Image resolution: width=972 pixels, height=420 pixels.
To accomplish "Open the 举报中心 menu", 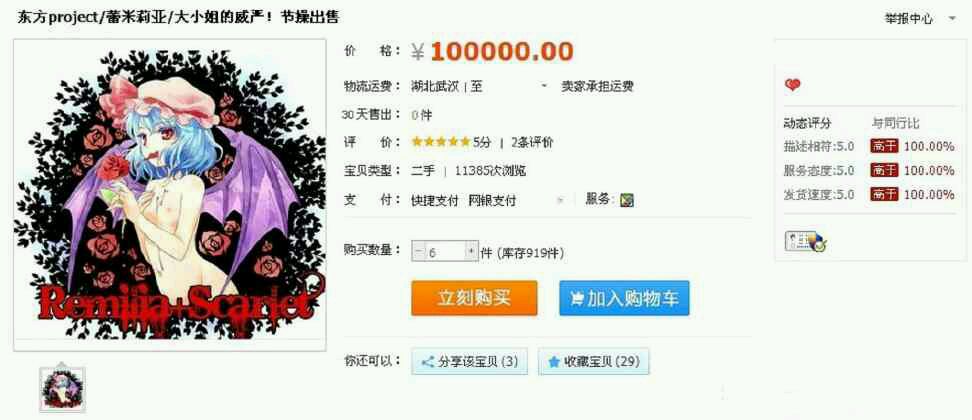I will point(908,19).
